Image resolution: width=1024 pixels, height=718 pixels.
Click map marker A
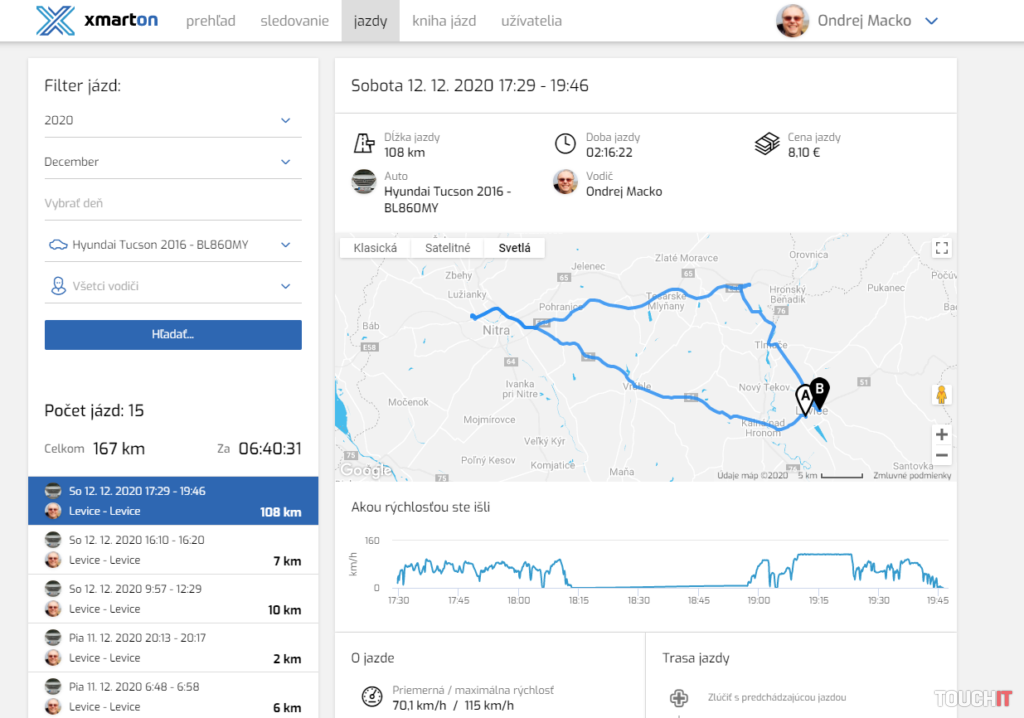805,399
